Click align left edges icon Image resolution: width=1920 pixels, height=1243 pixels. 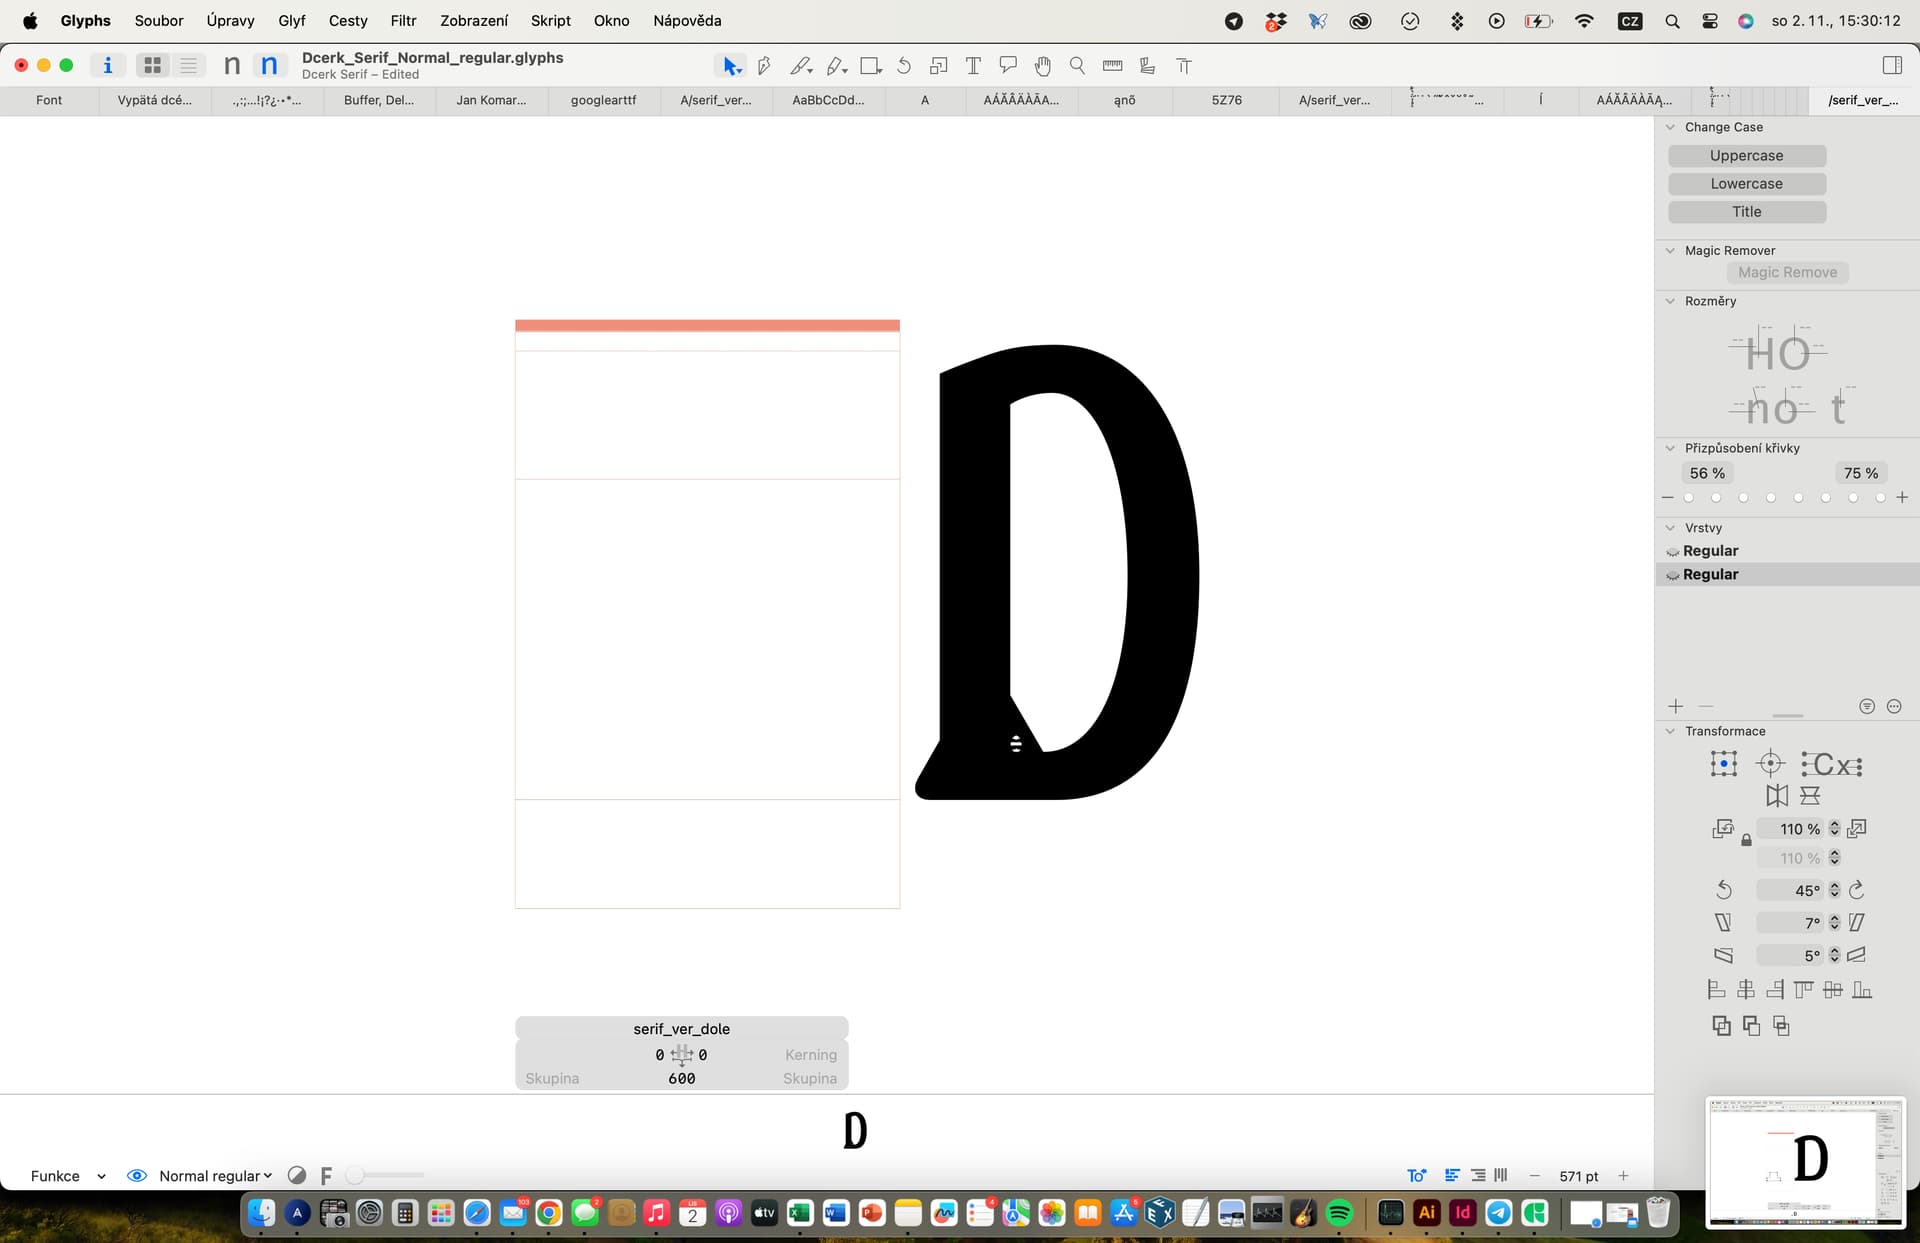pyautogui.click(x=1716, y=990)
